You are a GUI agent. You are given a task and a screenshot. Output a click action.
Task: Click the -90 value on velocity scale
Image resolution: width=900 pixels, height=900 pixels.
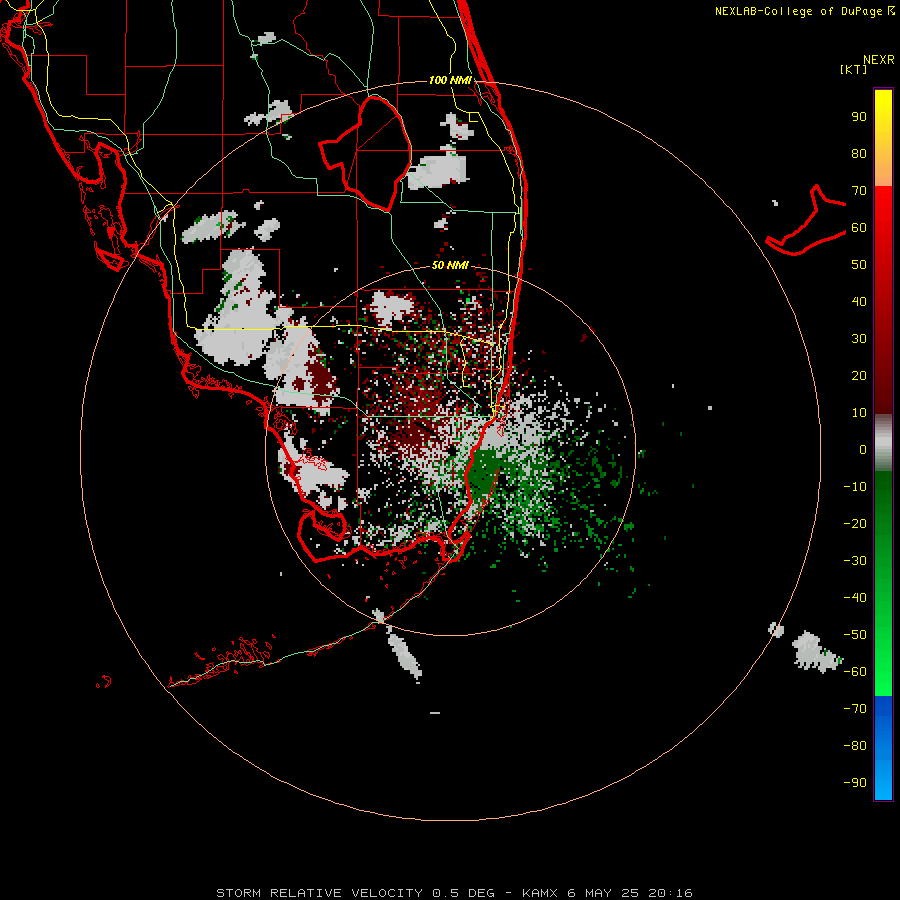coord(855,783)
